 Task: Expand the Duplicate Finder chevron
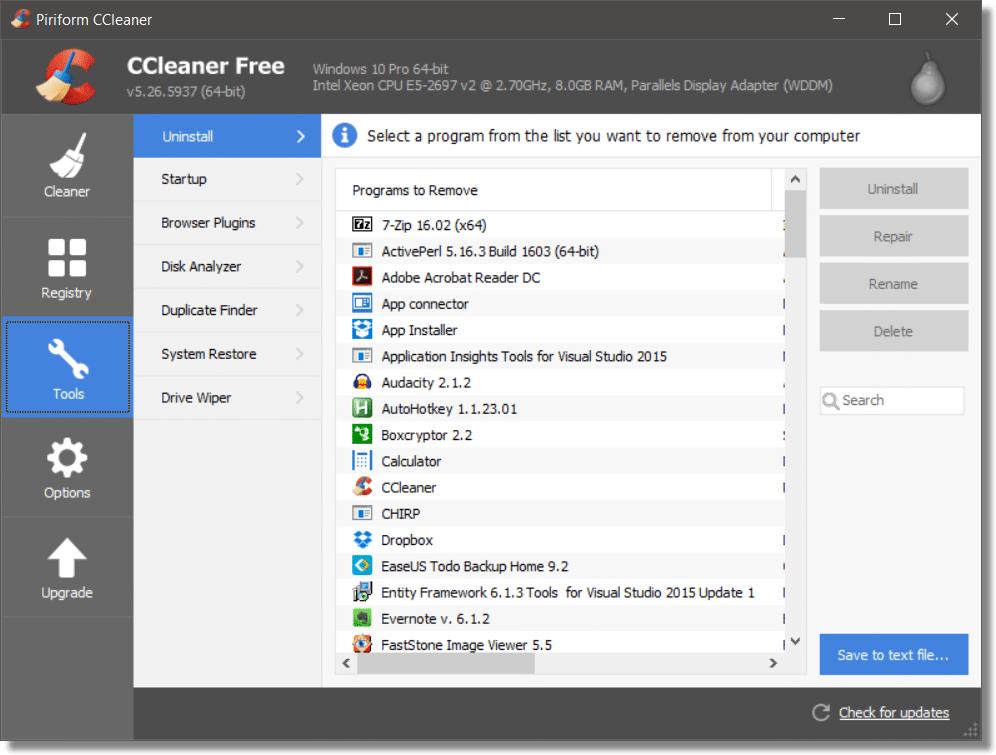[x=300, y=310]
